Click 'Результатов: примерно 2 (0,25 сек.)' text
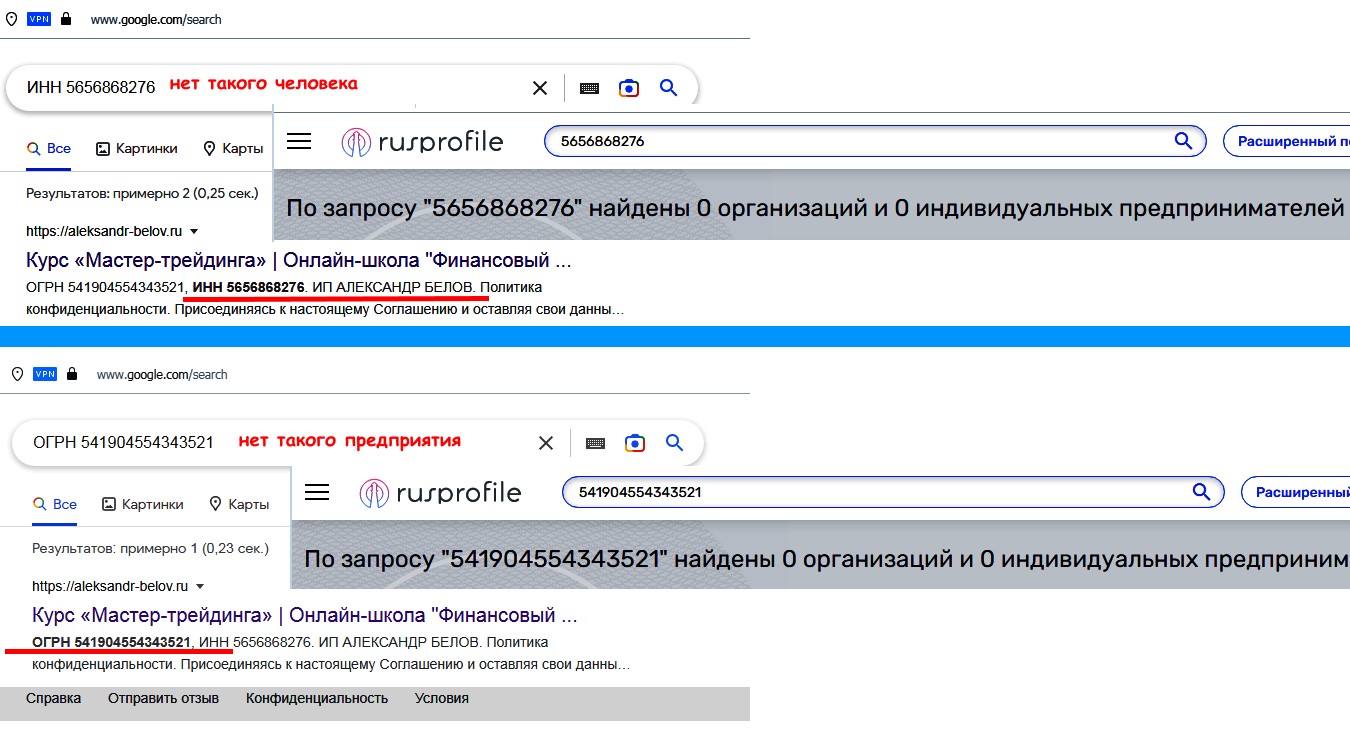The height and width of the screenshot is (750, 1350). pyautogui.click(x=142, y=193)
